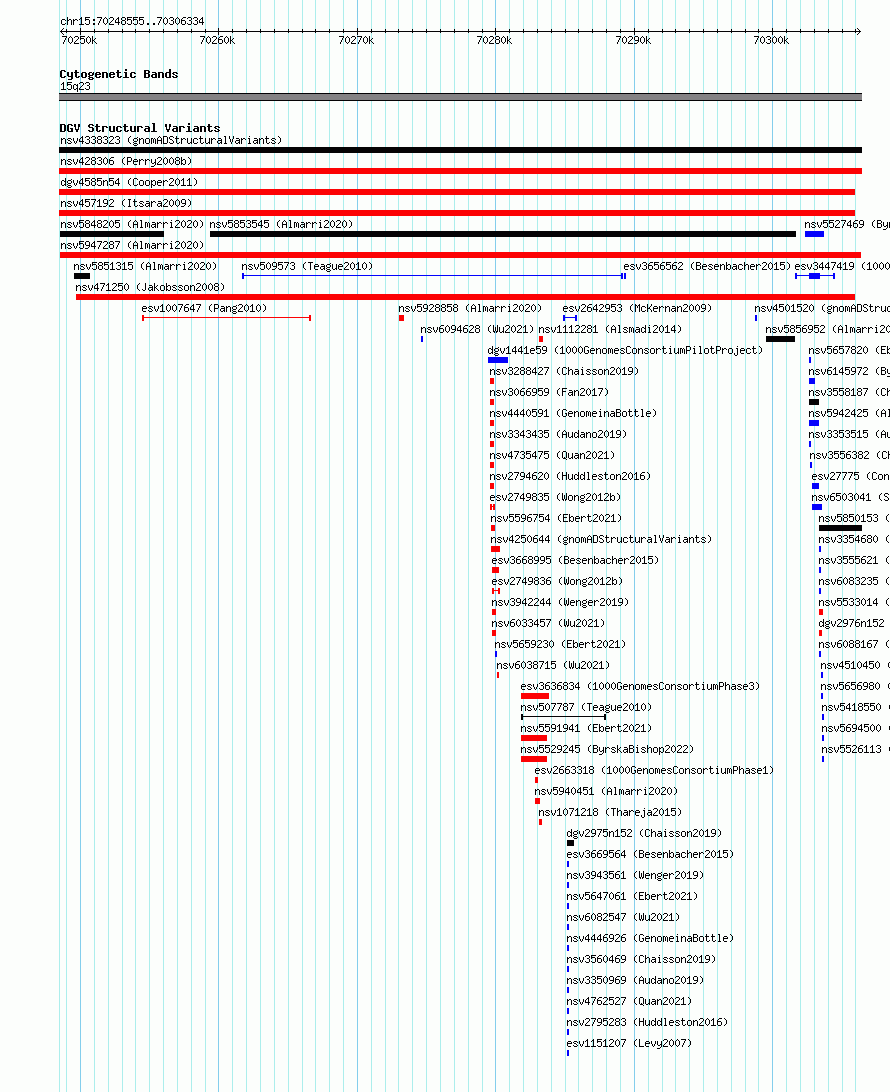Viewport: 890px width, 1092px height.
Task: Click the chr15:70248555..70306334 coordinate label
Action: pyautogui.click(x=132, y=21)
